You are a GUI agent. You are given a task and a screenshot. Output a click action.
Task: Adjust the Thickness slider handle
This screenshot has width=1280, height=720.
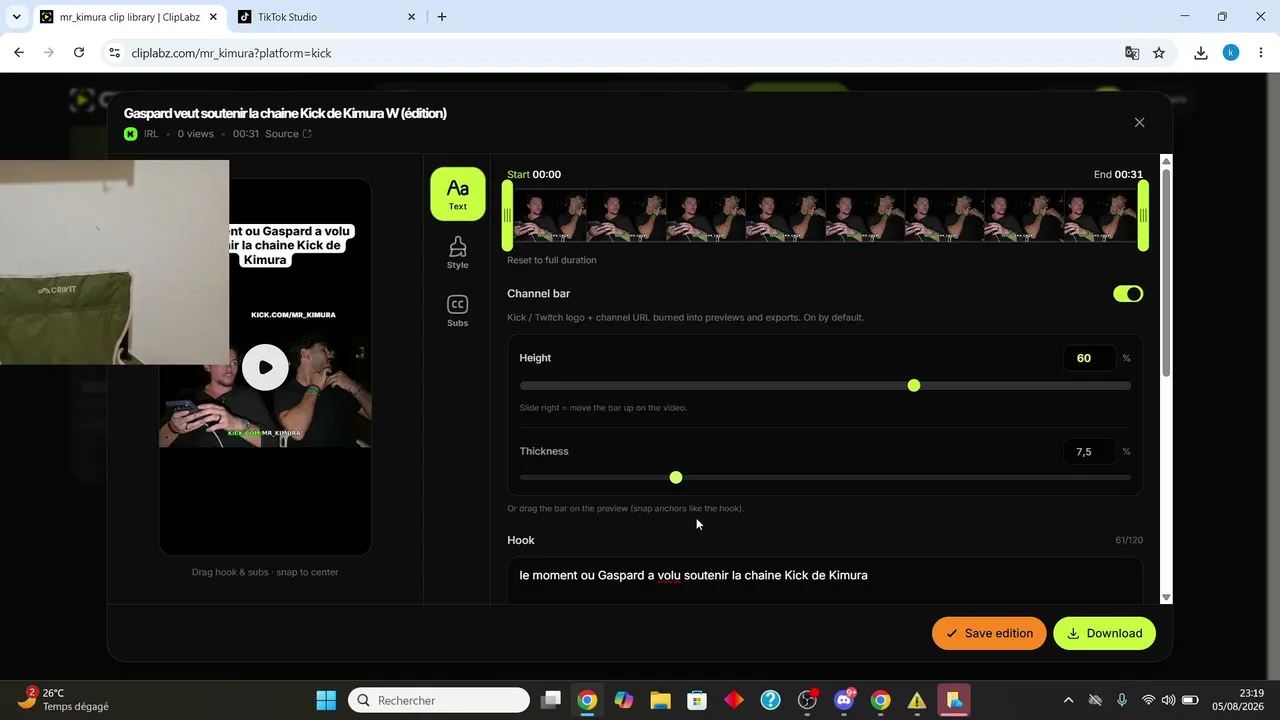click(676, 477)
